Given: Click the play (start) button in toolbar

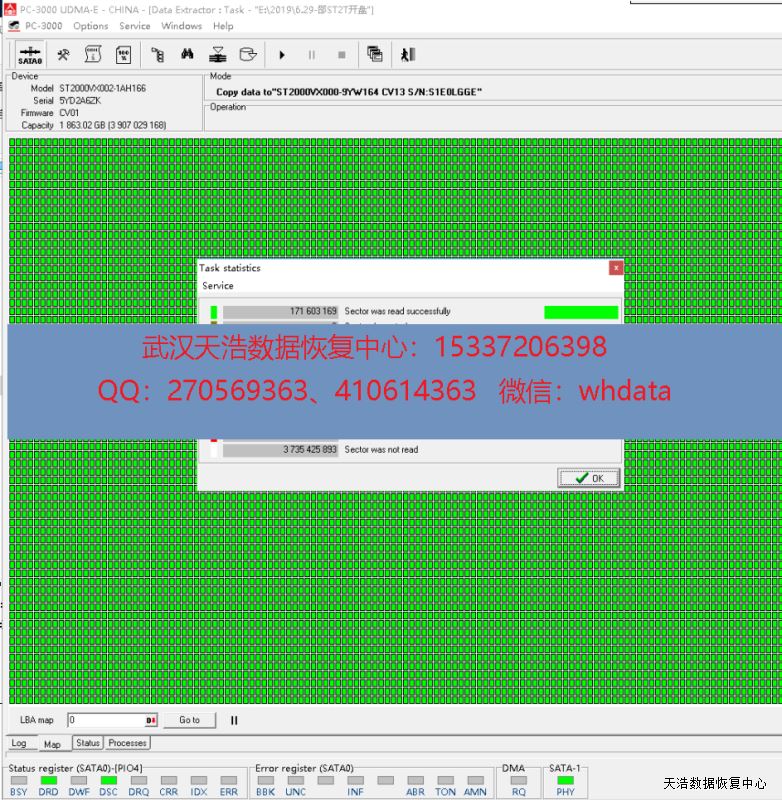Looking at the screenshot, I should coord(282,54).
